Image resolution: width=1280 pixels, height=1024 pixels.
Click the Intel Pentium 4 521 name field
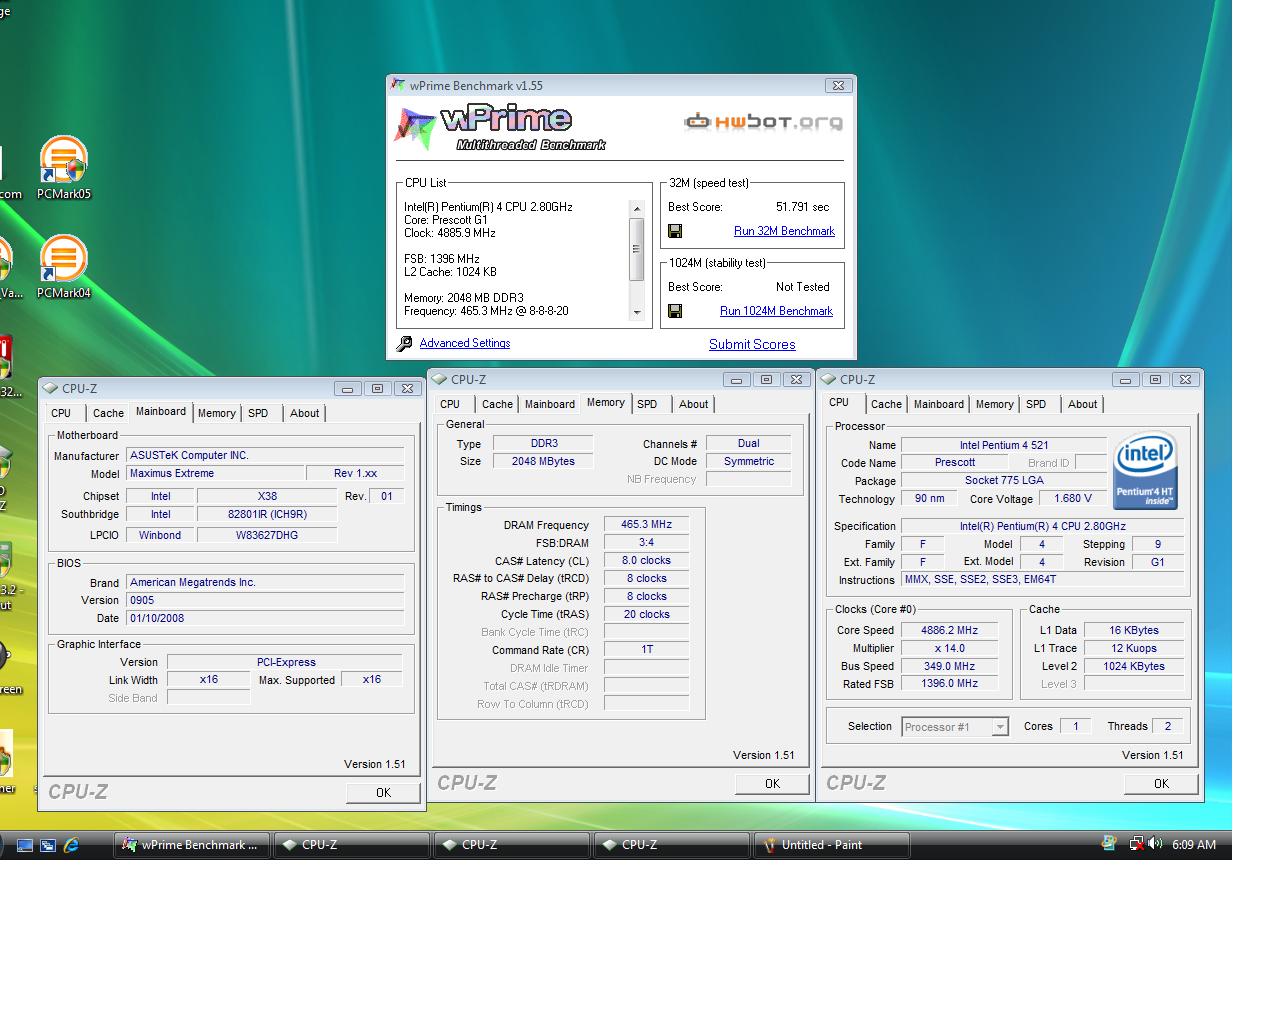[1004, 445]
